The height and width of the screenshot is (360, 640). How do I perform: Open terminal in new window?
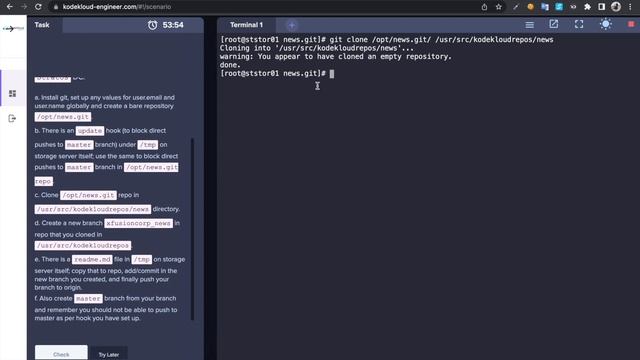click(x=554, y=24)
